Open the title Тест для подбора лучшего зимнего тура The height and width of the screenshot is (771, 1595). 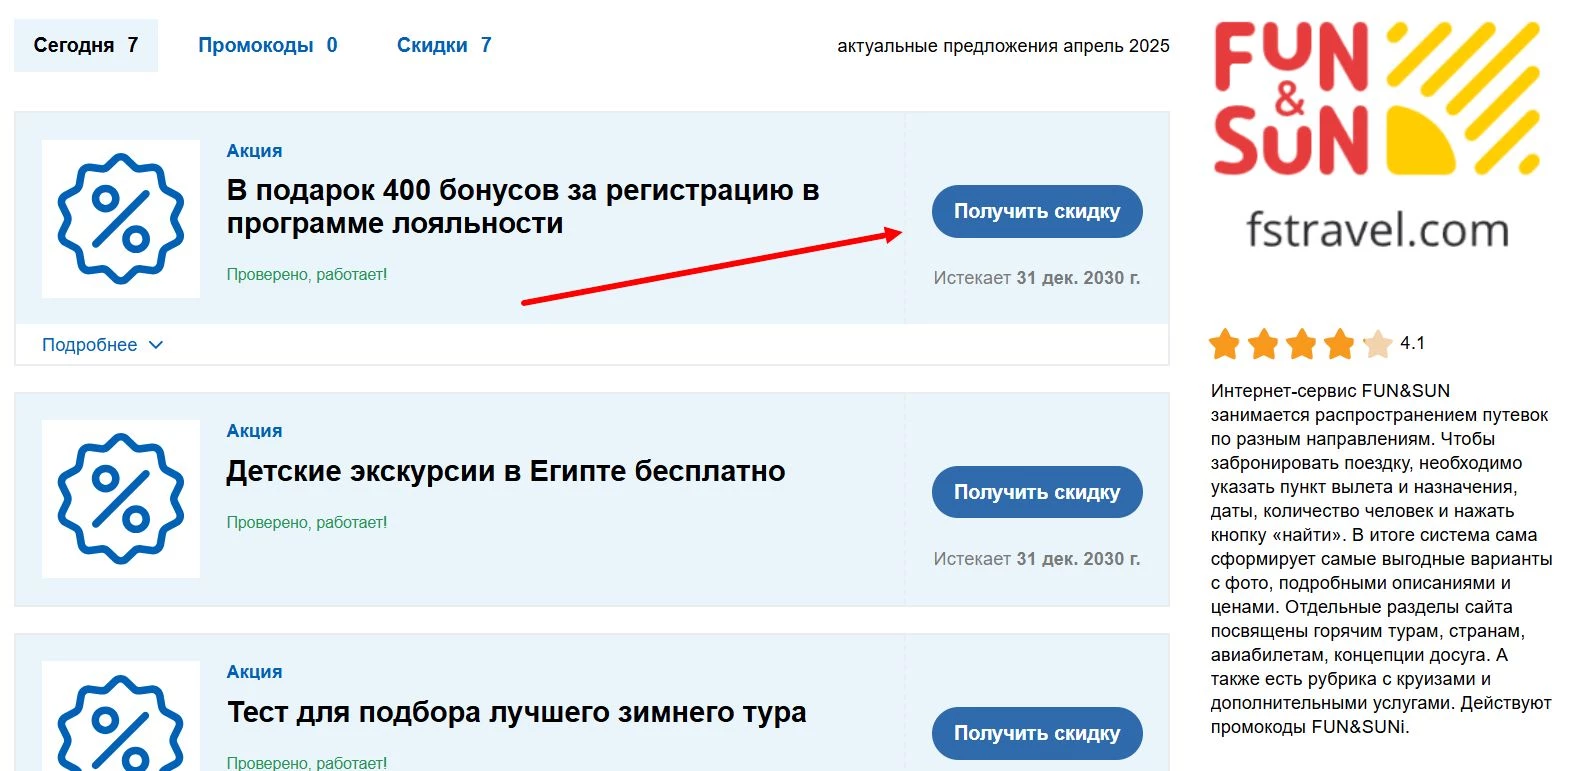click(516, 712)
